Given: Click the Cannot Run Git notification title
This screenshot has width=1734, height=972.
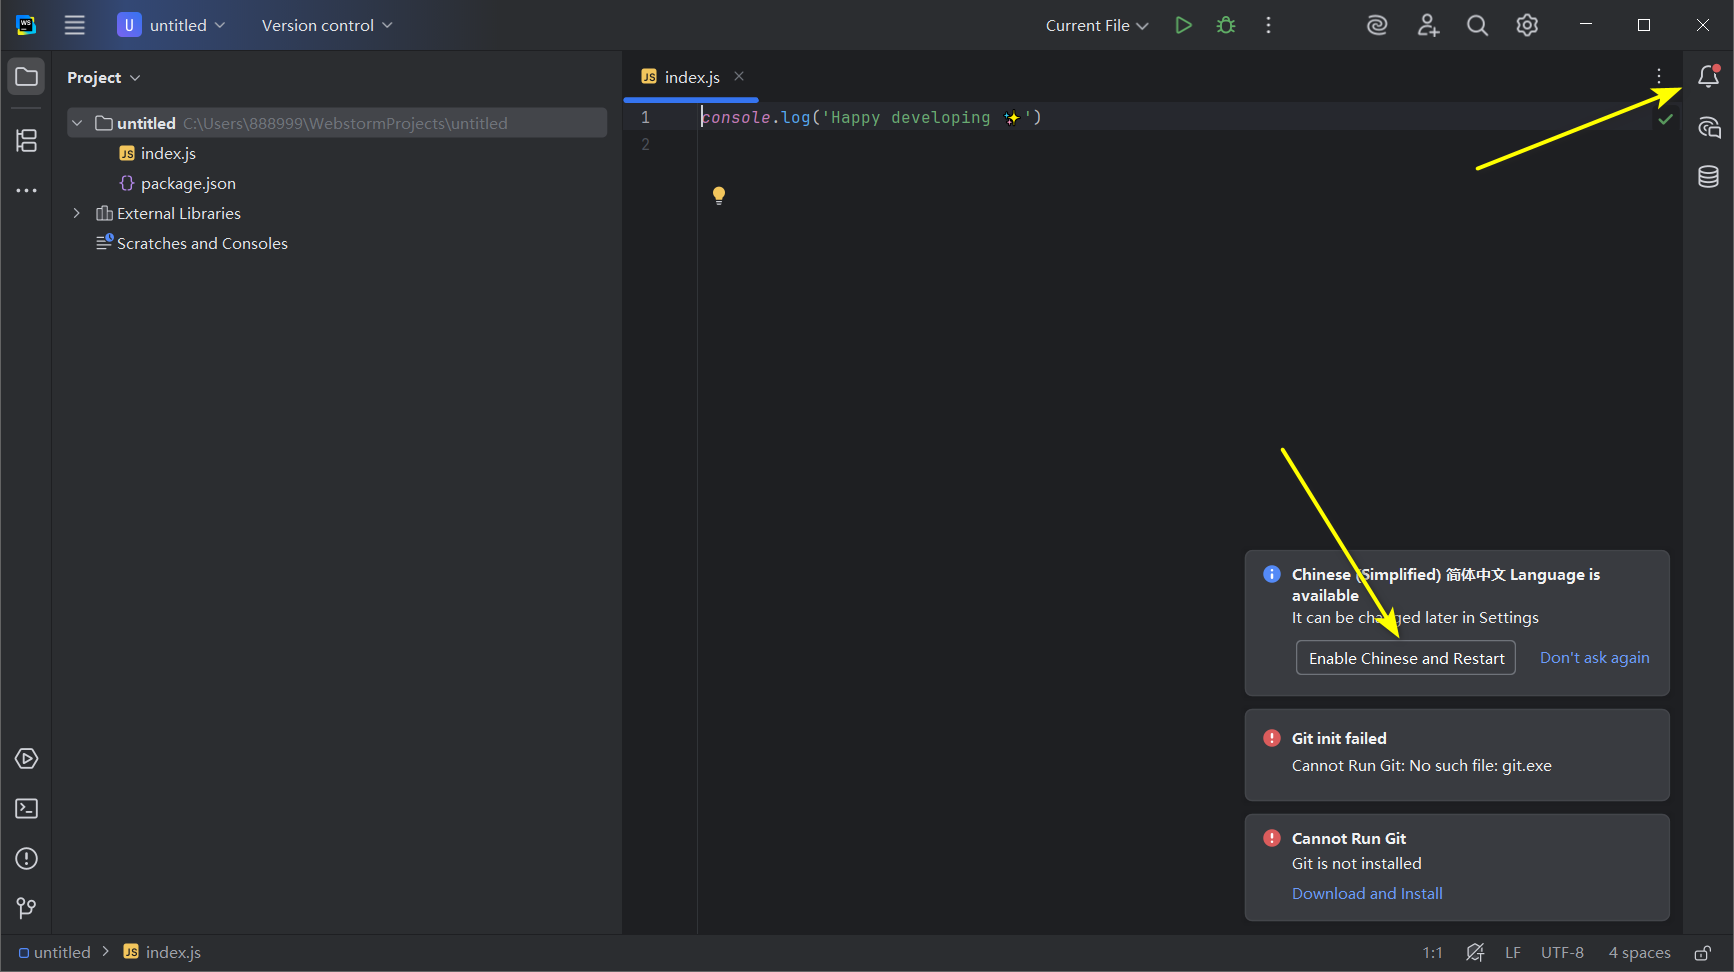Looking at the screenshot, I should 1348,839.
